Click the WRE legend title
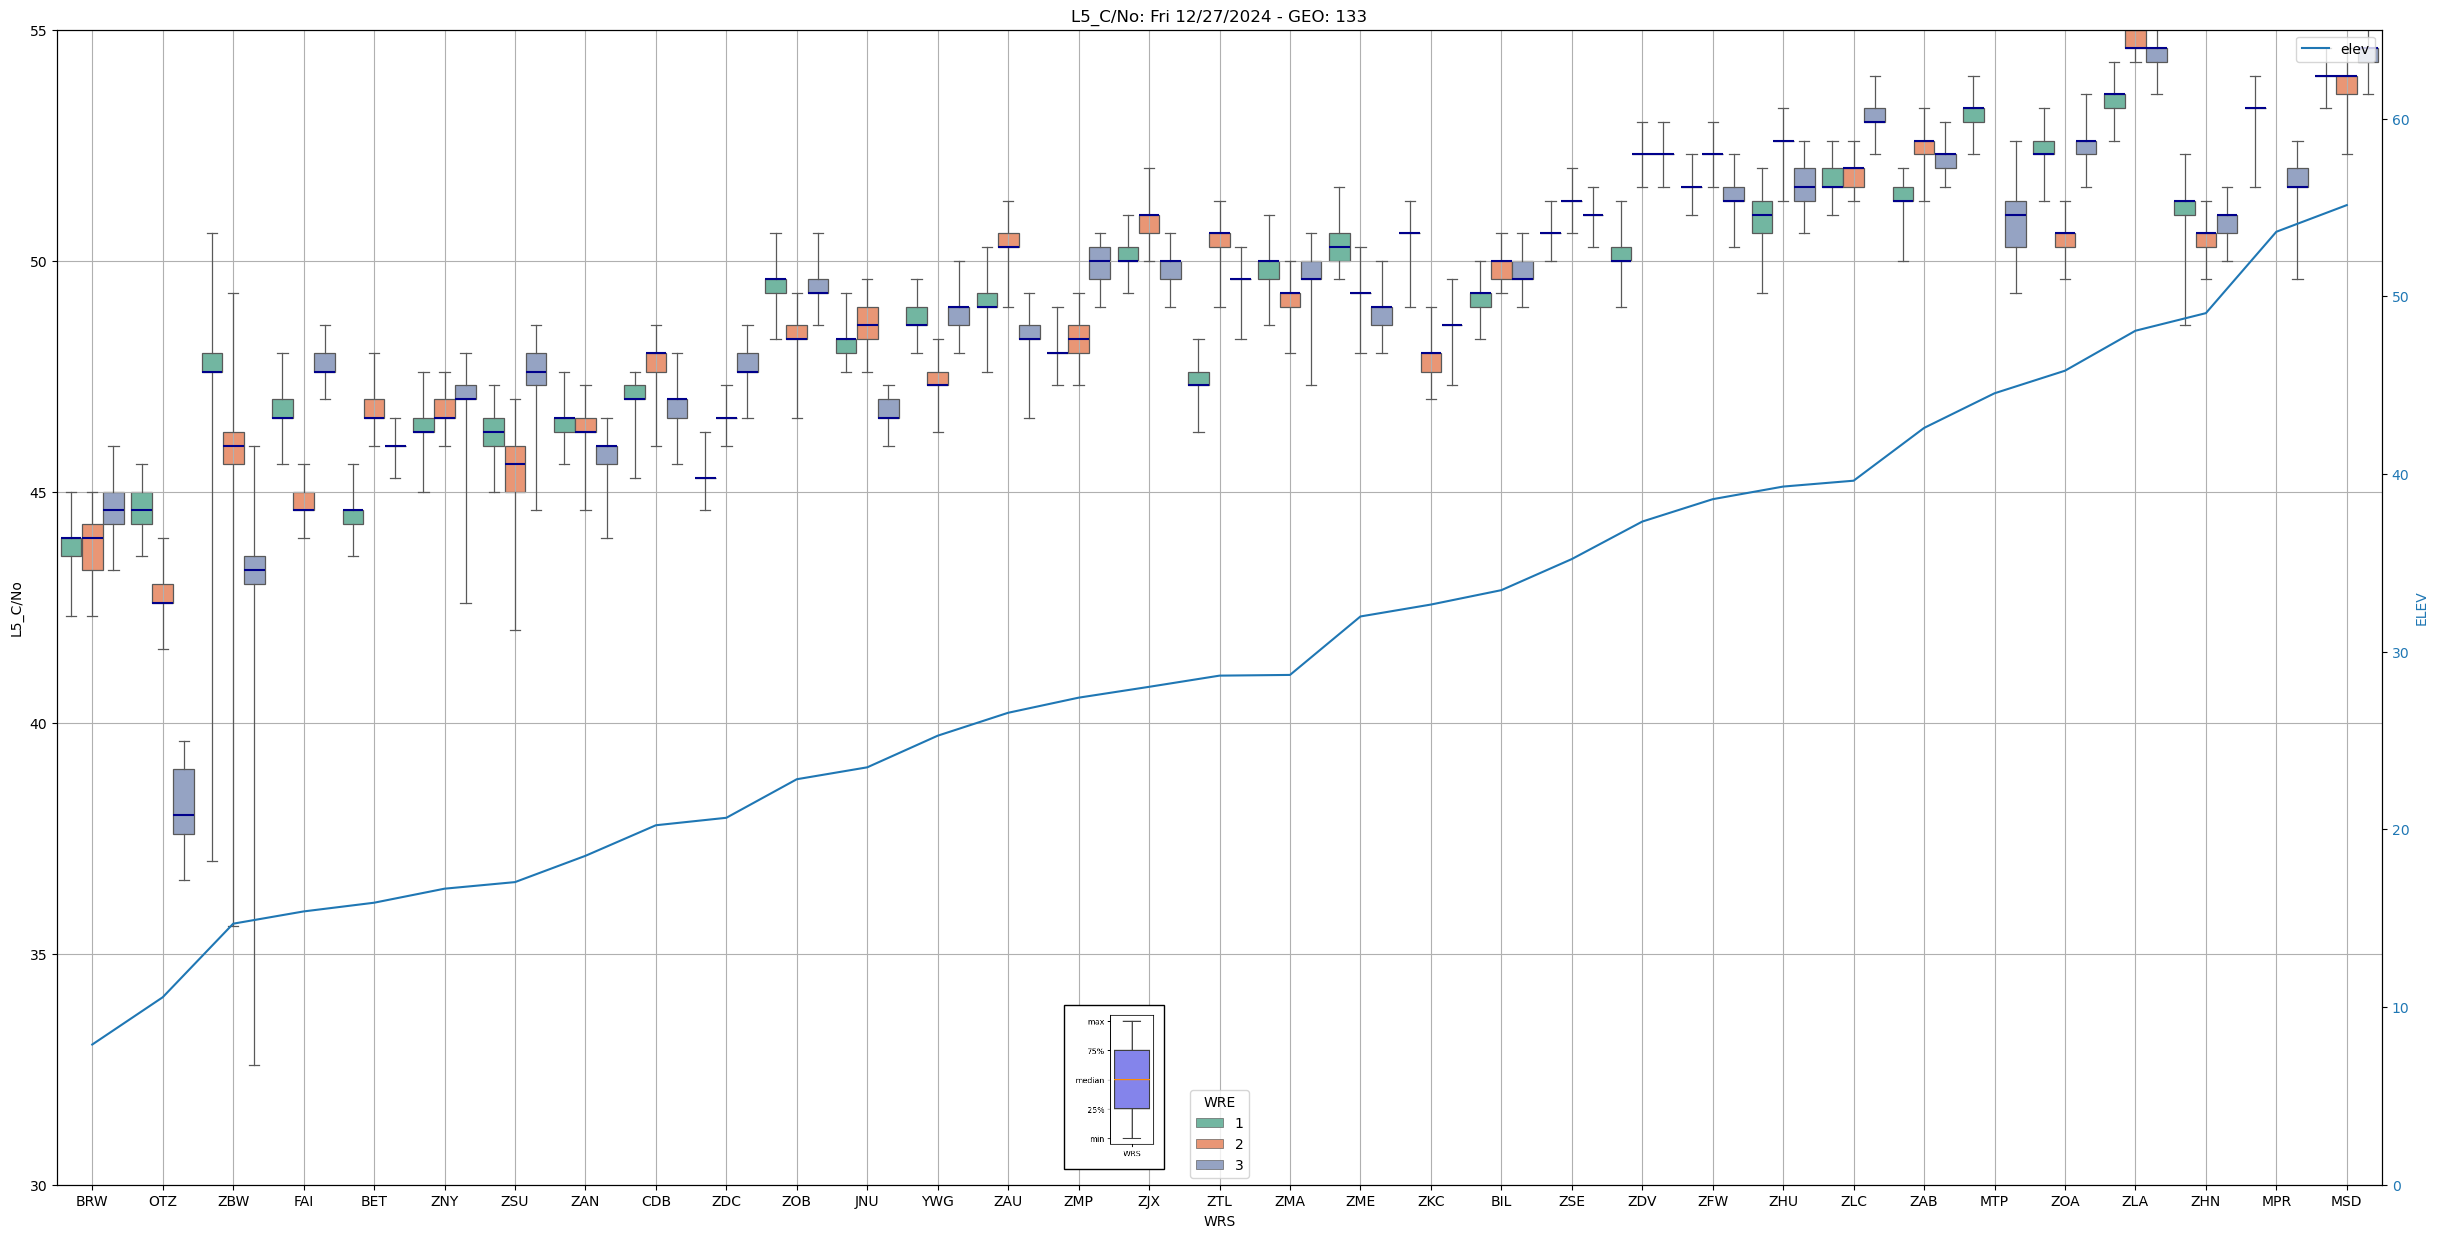 [1218, 1102]
